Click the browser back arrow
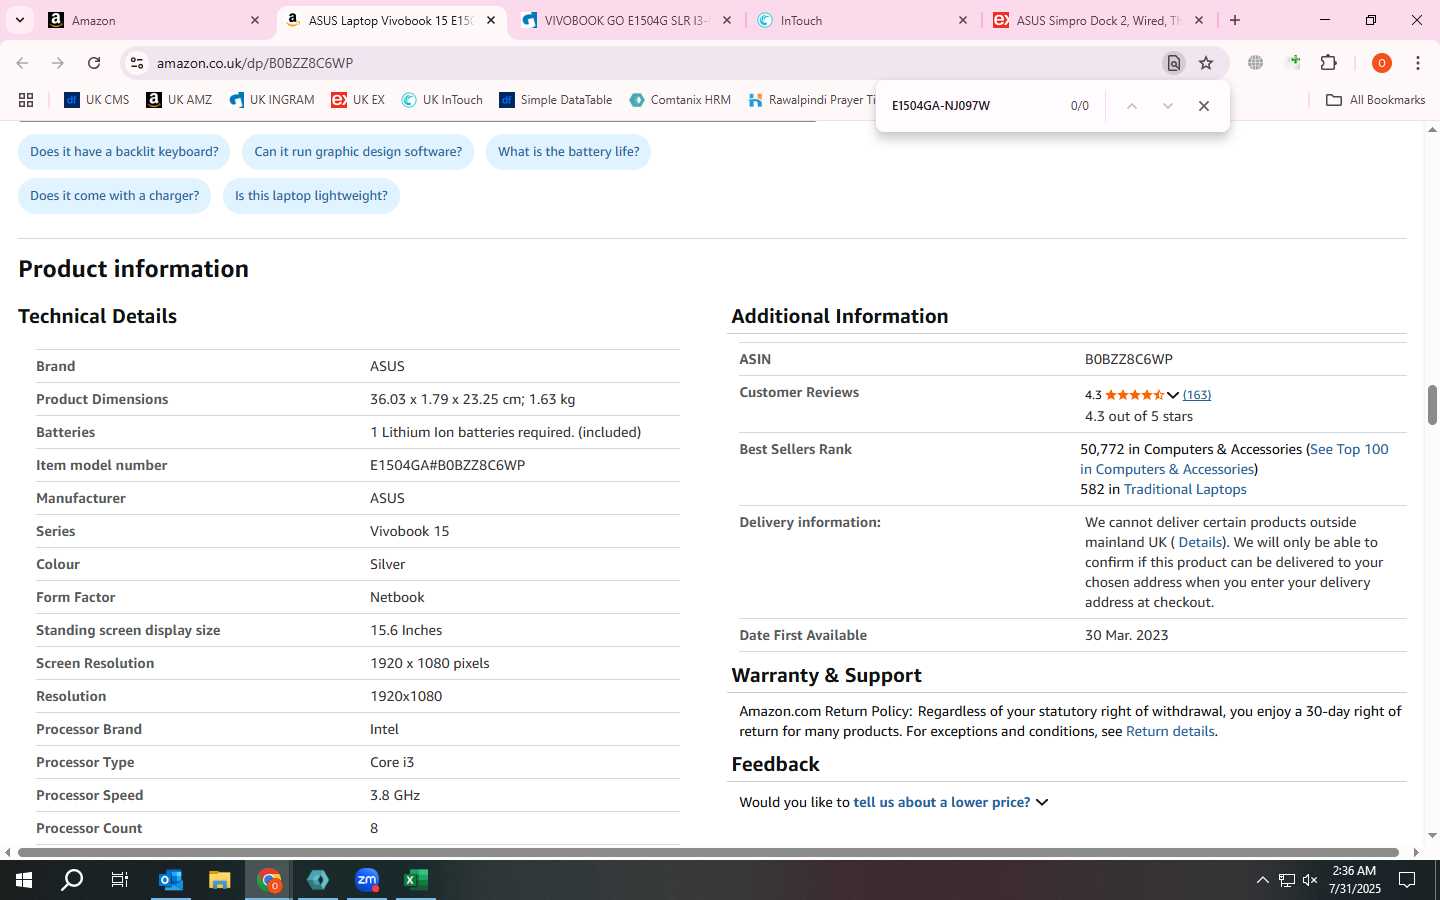 pyautogui.click(x=22, y=63)
